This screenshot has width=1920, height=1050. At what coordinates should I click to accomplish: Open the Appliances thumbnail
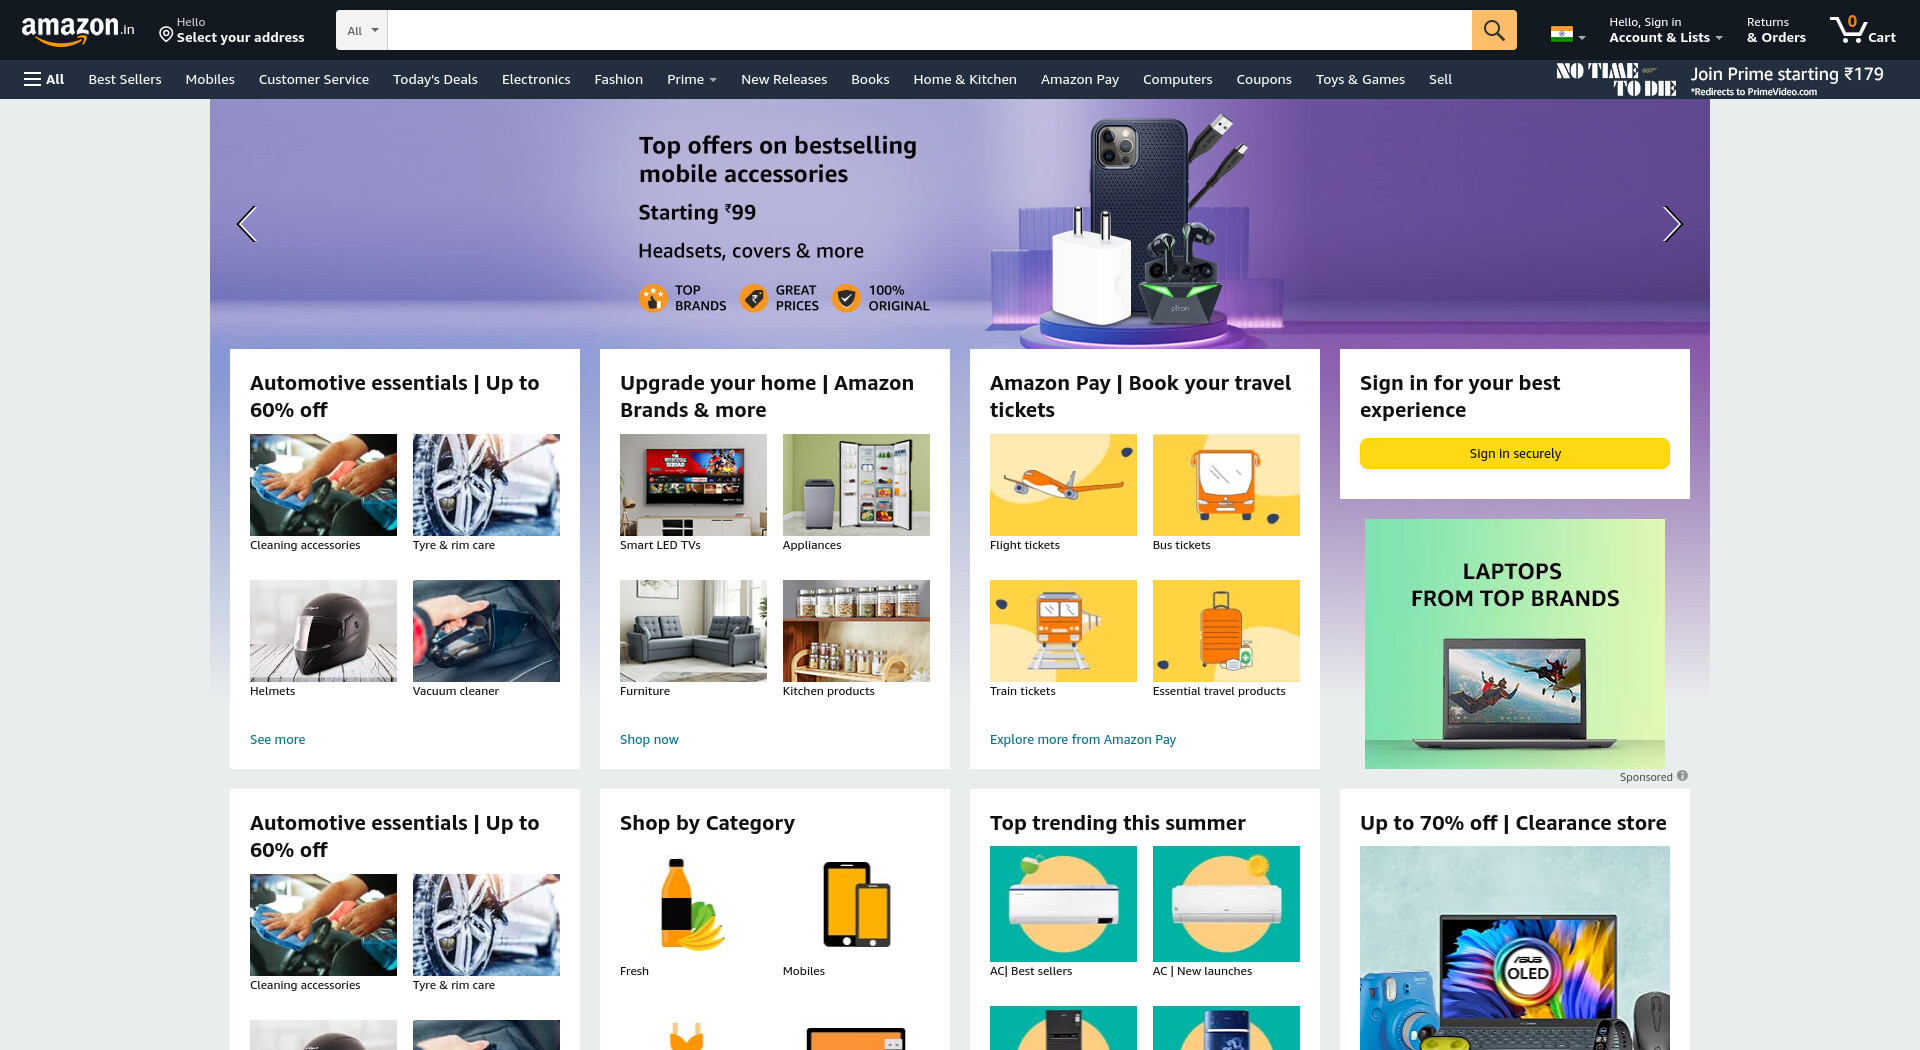pos(856,485)
